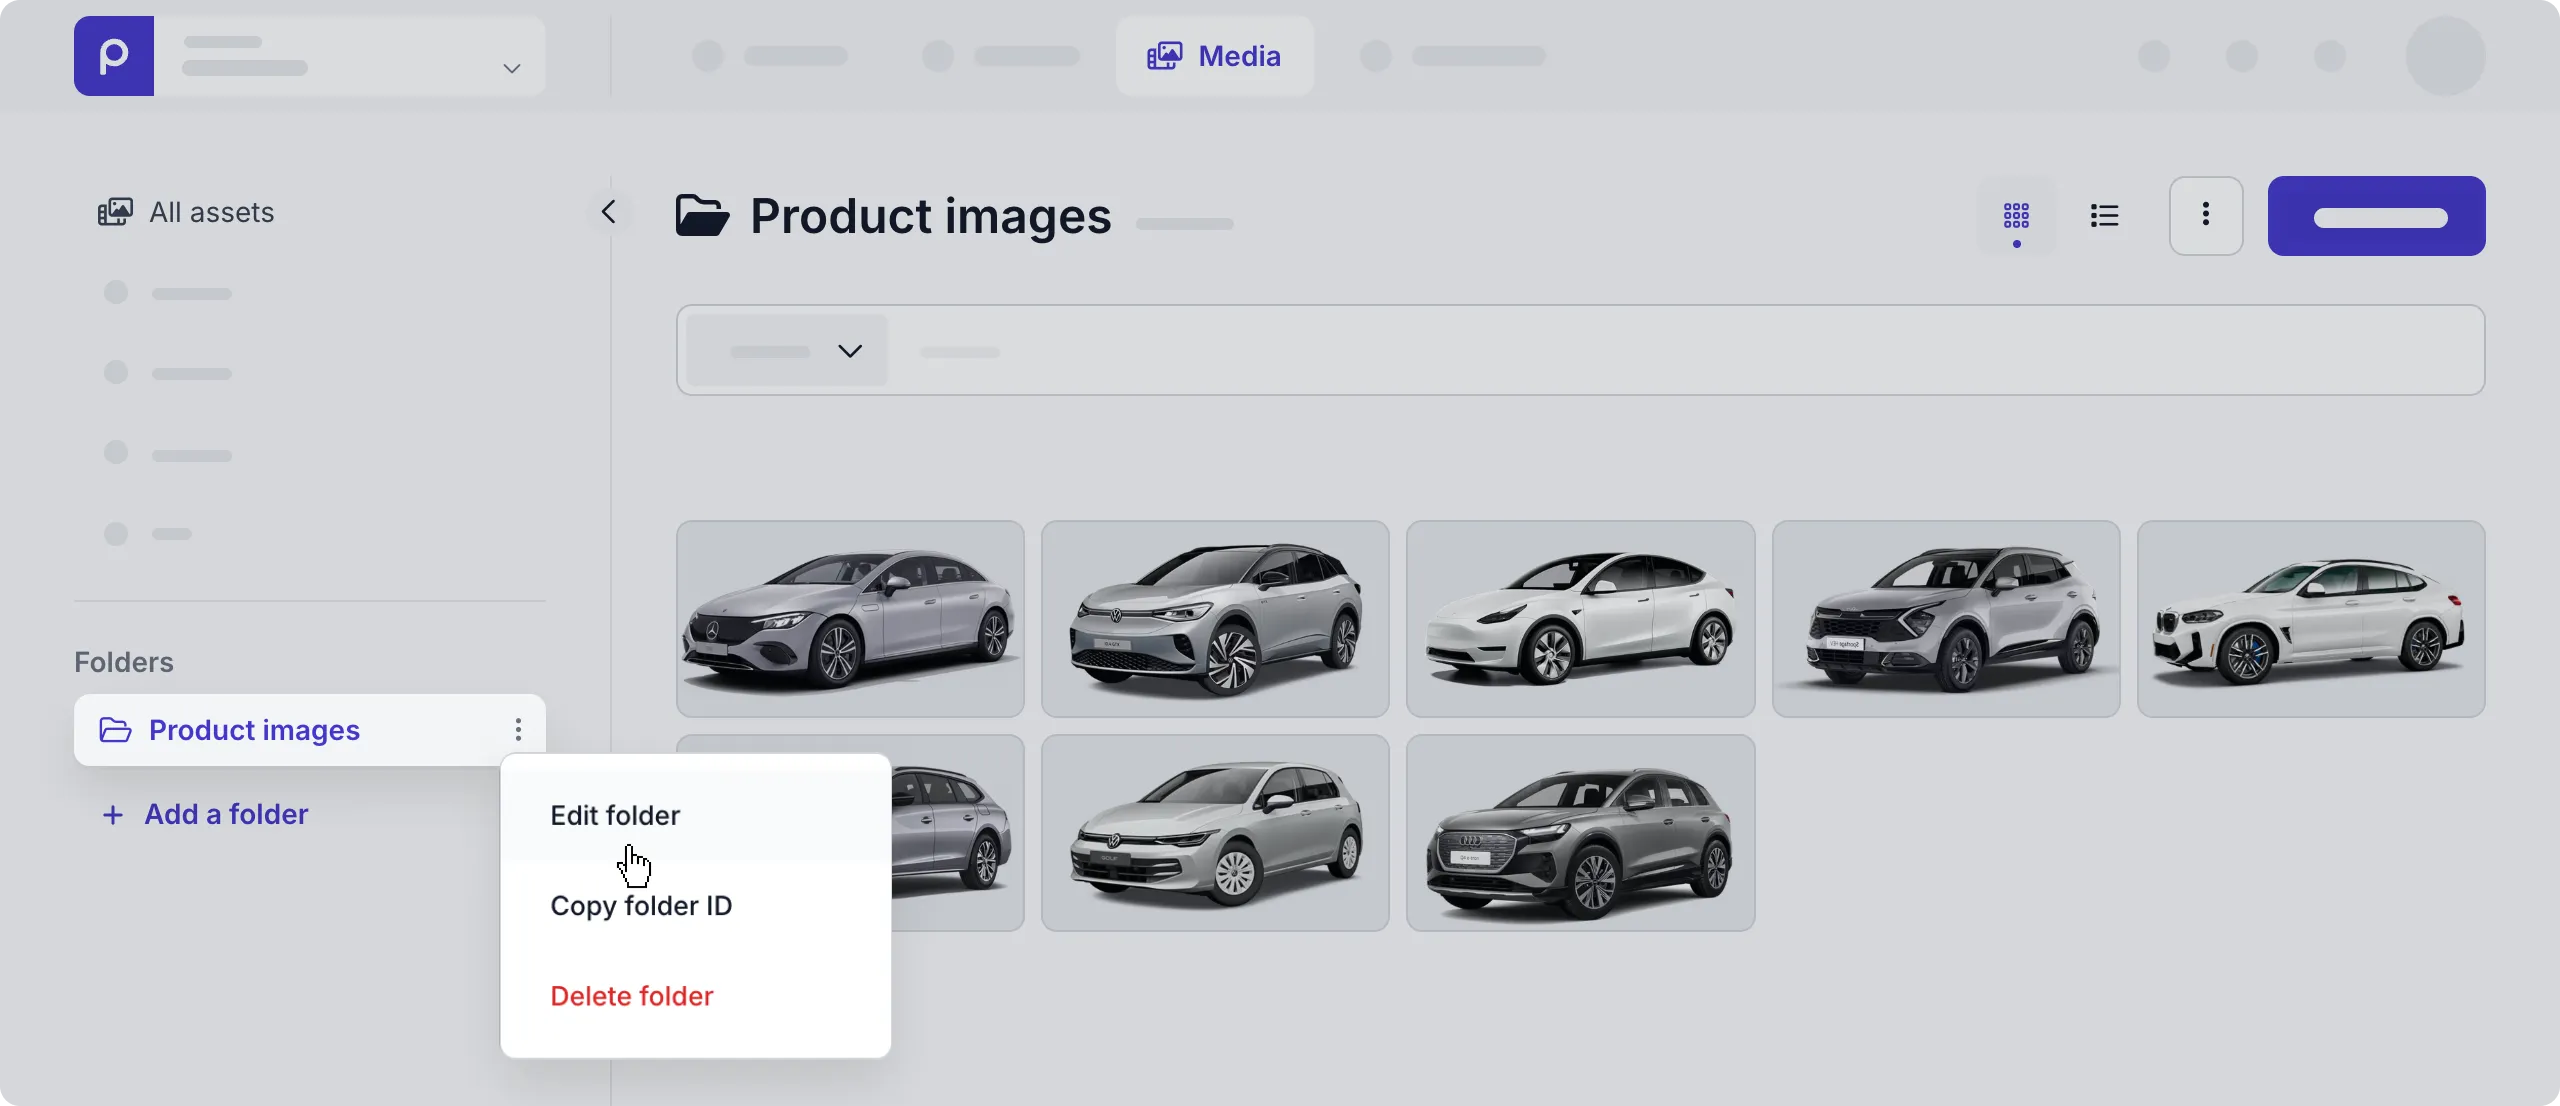Open the Volkswagen Golf hatchback thumbnail
The image size is (2560, 1106).
(x=1215, y=833)
